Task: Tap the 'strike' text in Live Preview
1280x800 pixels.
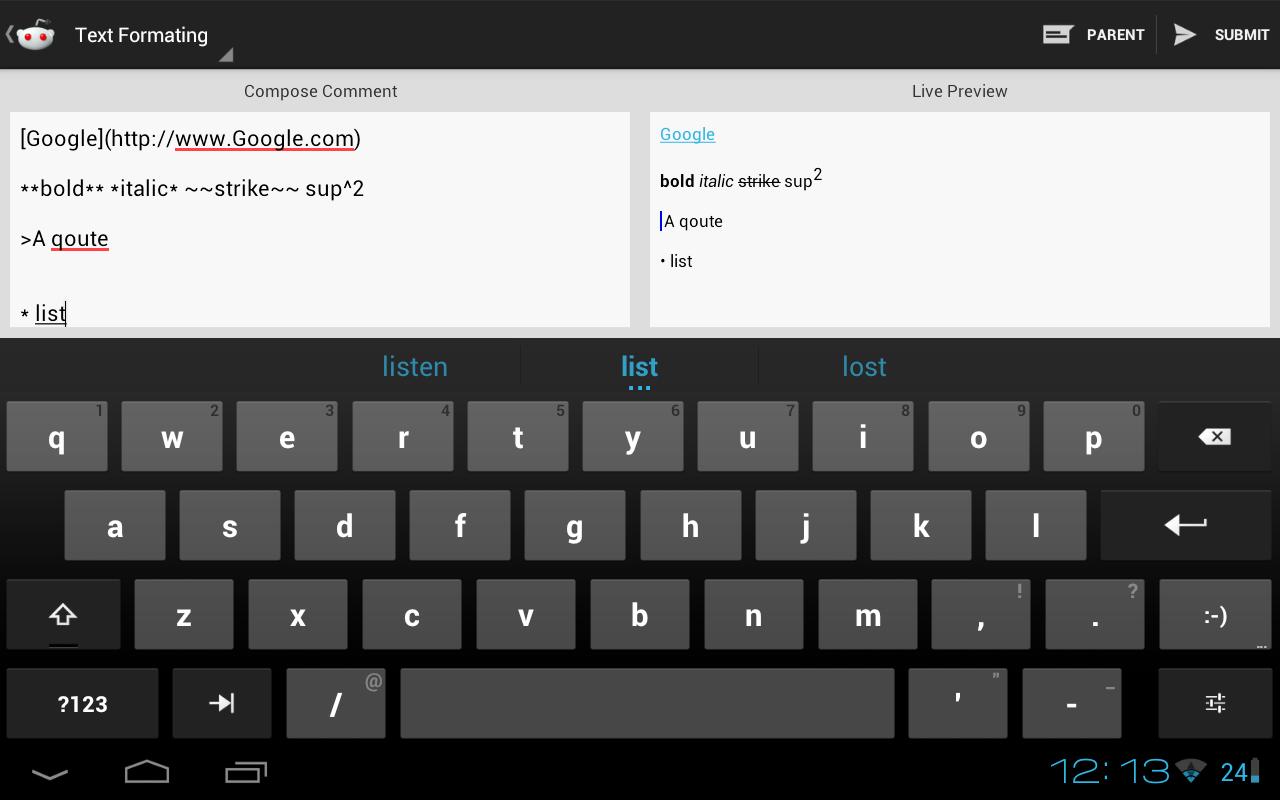Action: click(x=759, y=181)
